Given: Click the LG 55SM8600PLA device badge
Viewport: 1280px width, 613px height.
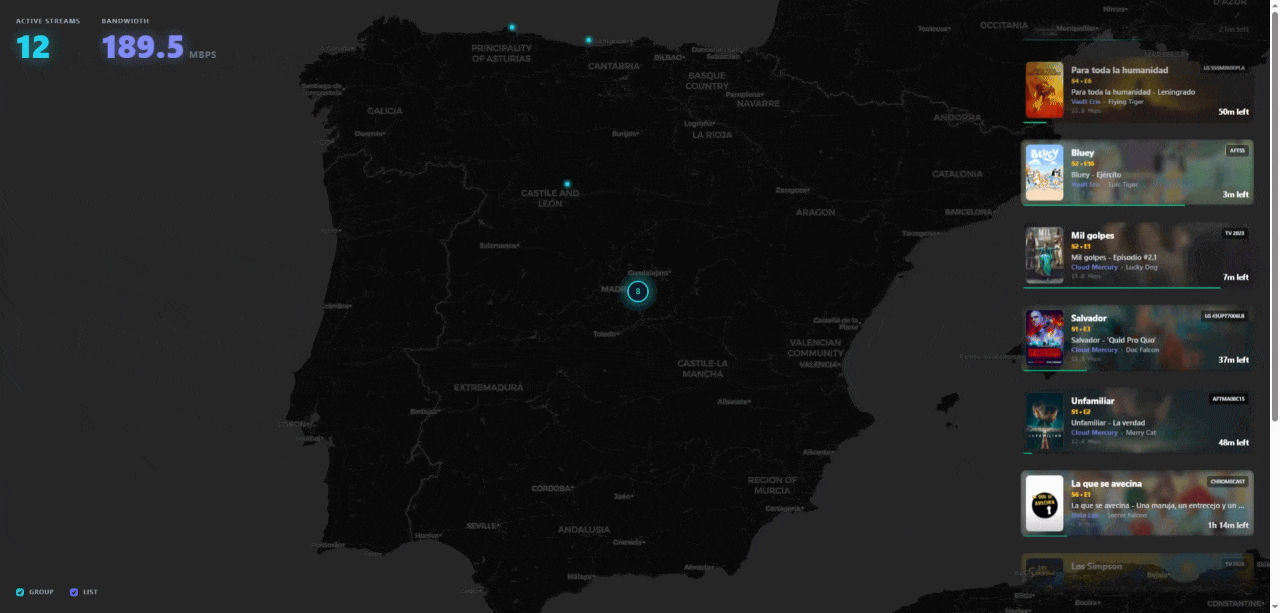Looking at the screenshot, I should coord(1224,68).
